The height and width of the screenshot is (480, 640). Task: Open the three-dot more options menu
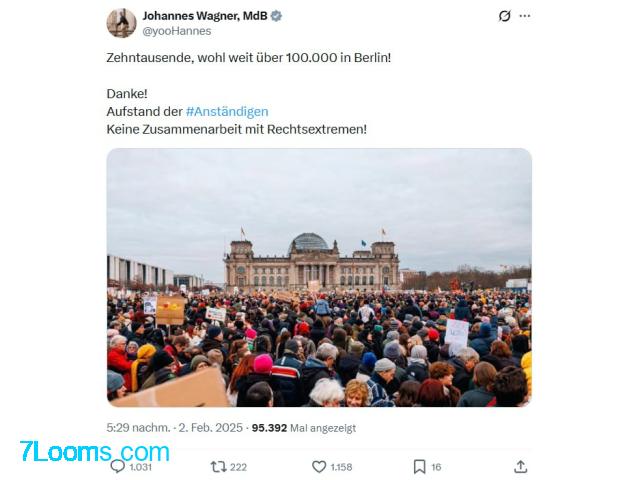(x=524, y=16)
